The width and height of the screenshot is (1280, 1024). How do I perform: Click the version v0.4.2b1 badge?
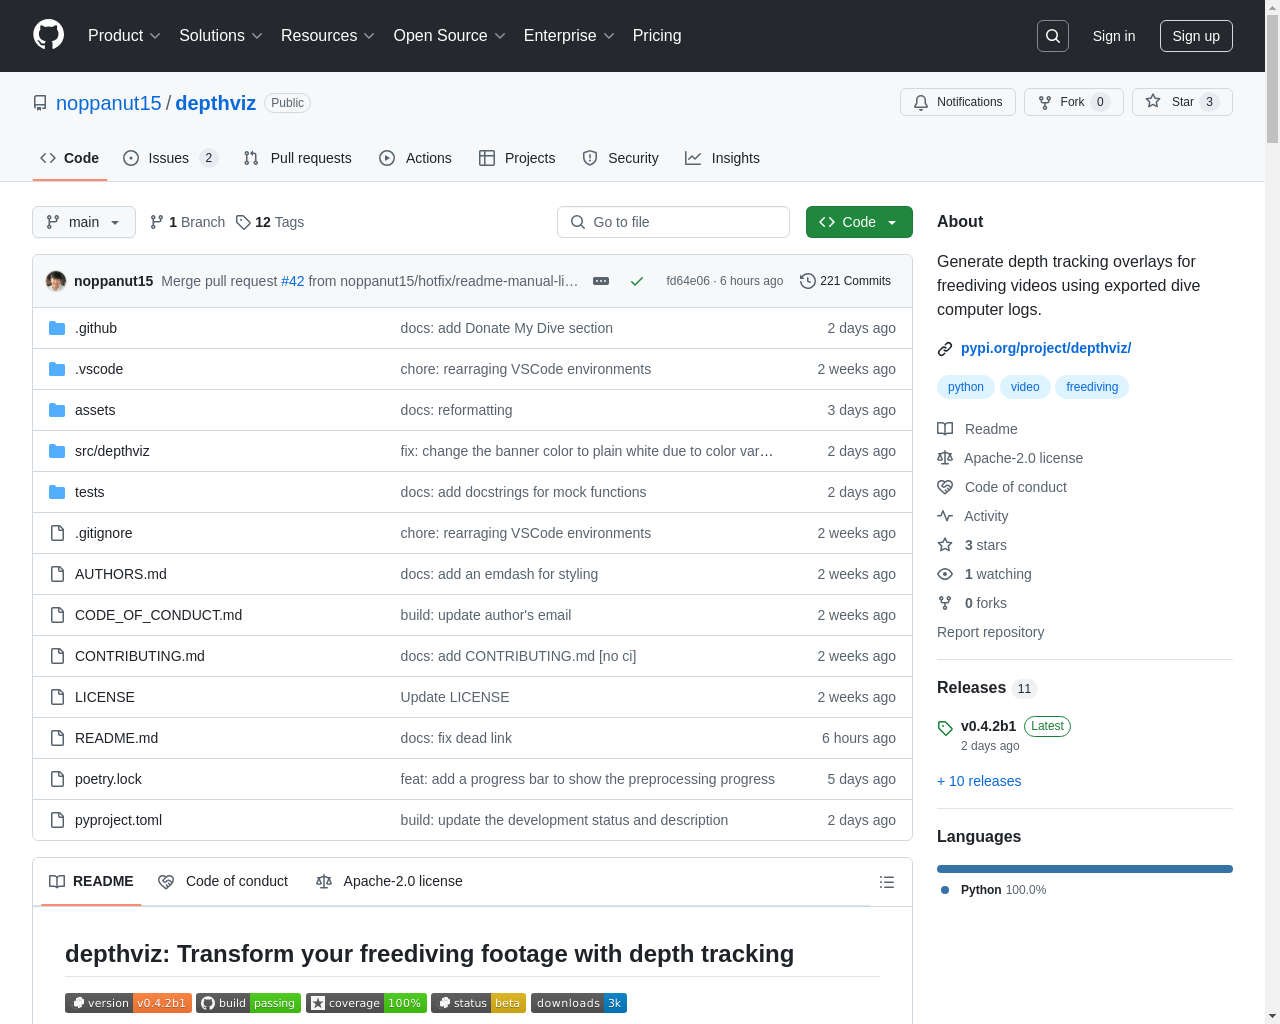[128, 1003]
